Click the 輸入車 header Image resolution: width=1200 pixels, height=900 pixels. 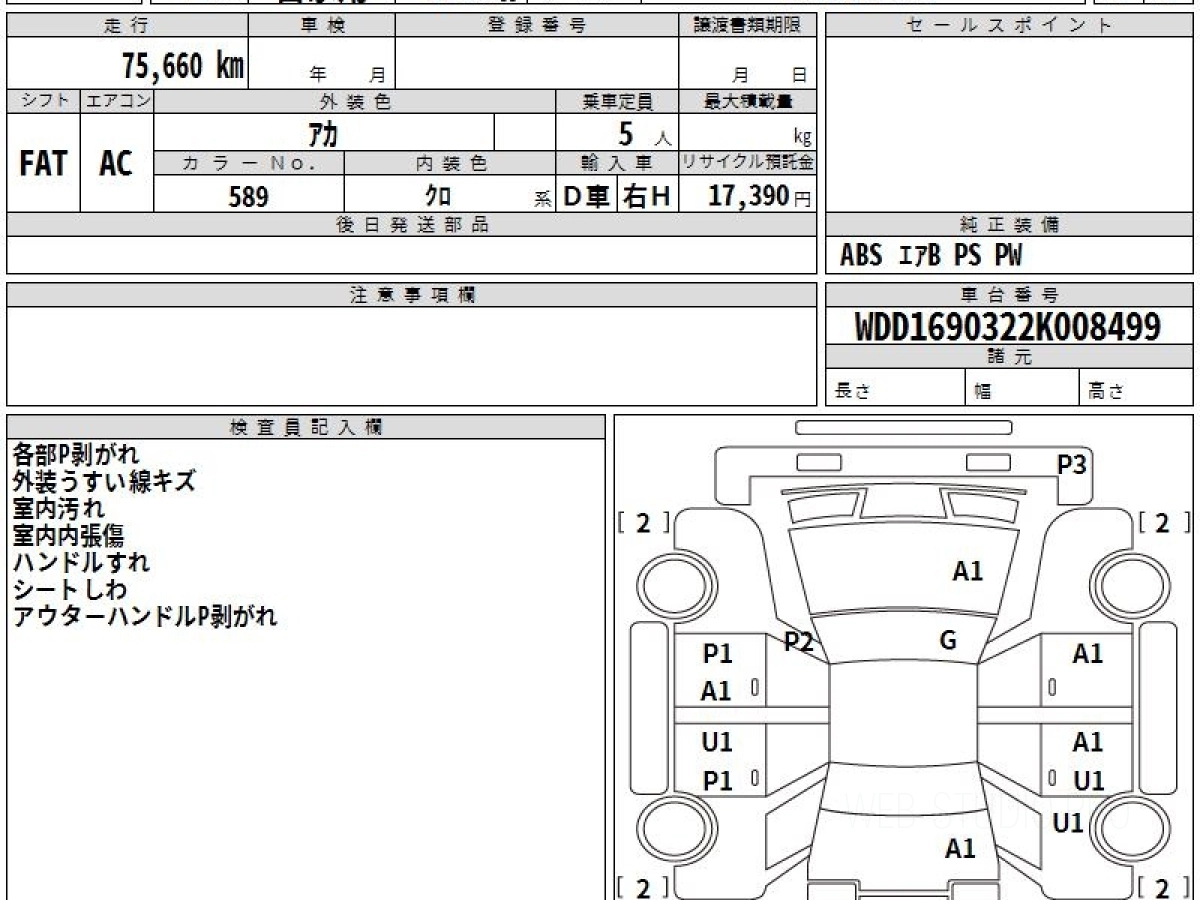pos(618,164)
